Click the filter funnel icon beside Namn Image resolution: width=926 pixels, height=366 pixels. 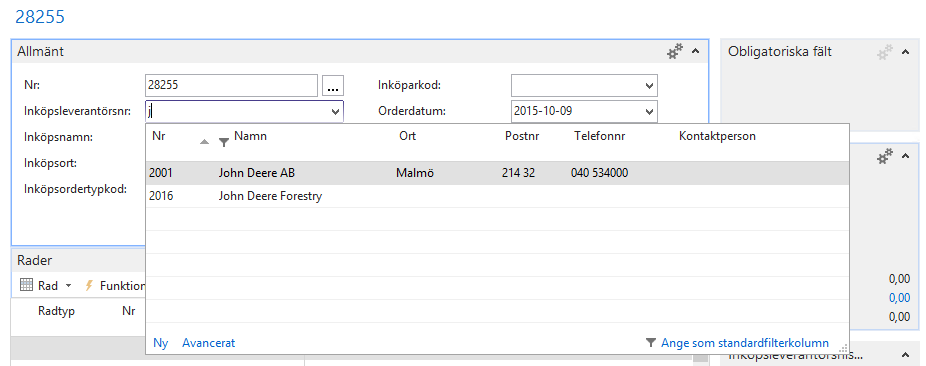coord(223,142)
